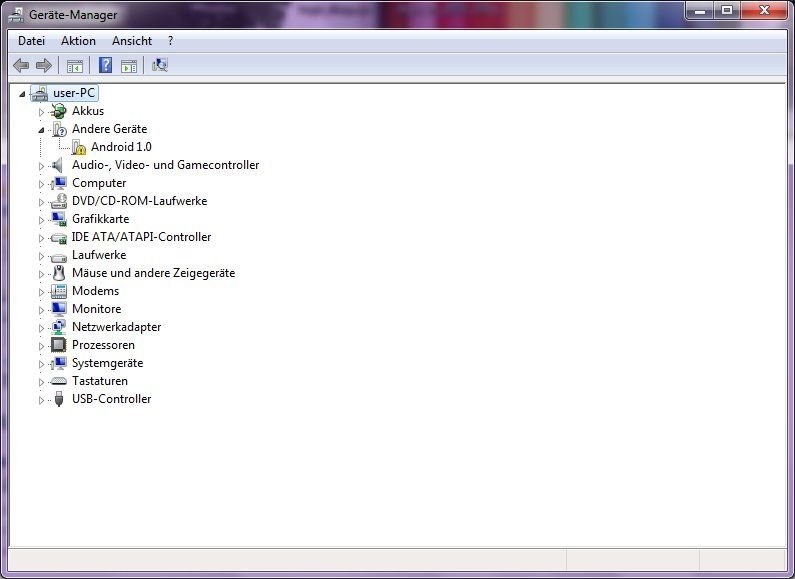Select the Prozessoren label
795x579 pixels.
tap(103, 345)
